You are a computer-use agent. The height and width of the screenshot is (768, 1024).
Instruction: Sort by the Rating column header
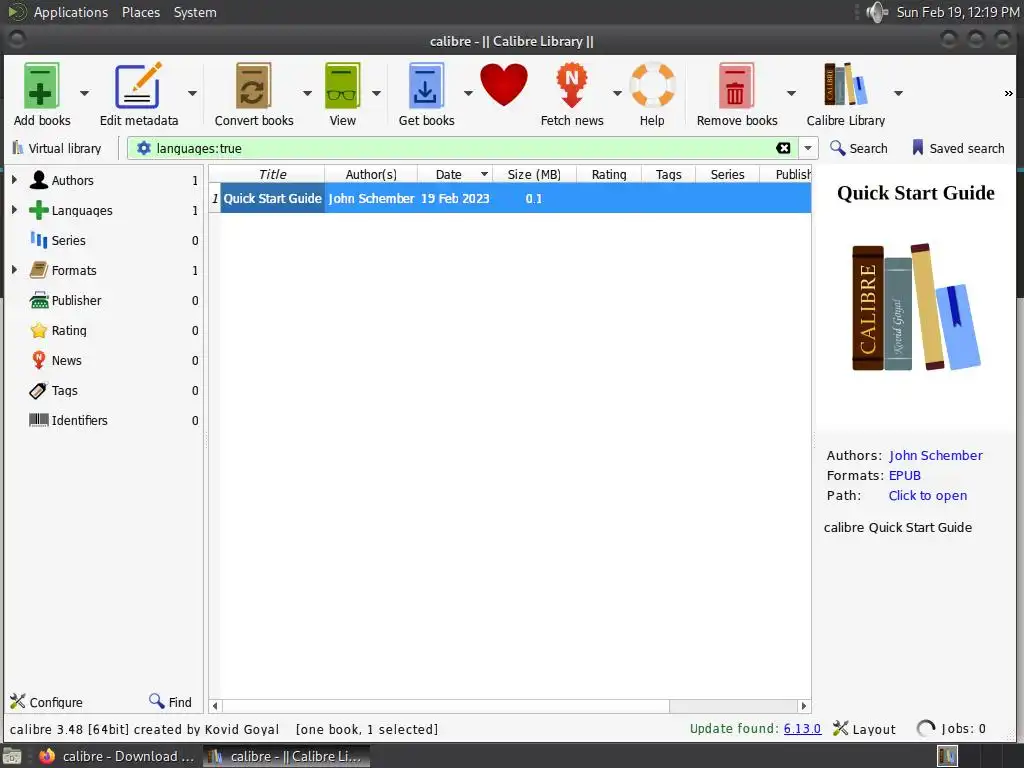click(x=609, y=174)
